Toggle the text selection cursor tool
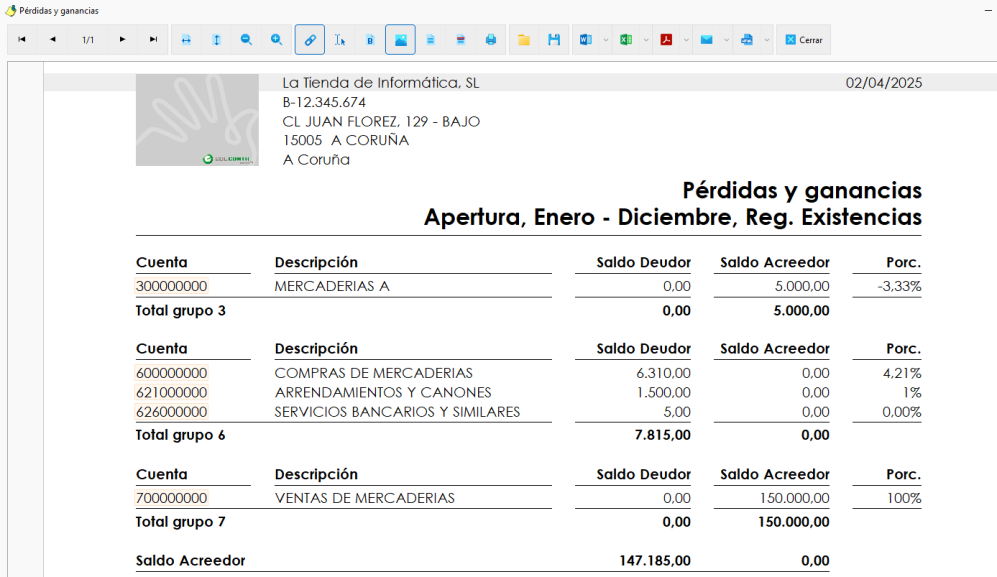Image resolution: width=997 pixels, height=577 pixels. click(x=340, y=39)
